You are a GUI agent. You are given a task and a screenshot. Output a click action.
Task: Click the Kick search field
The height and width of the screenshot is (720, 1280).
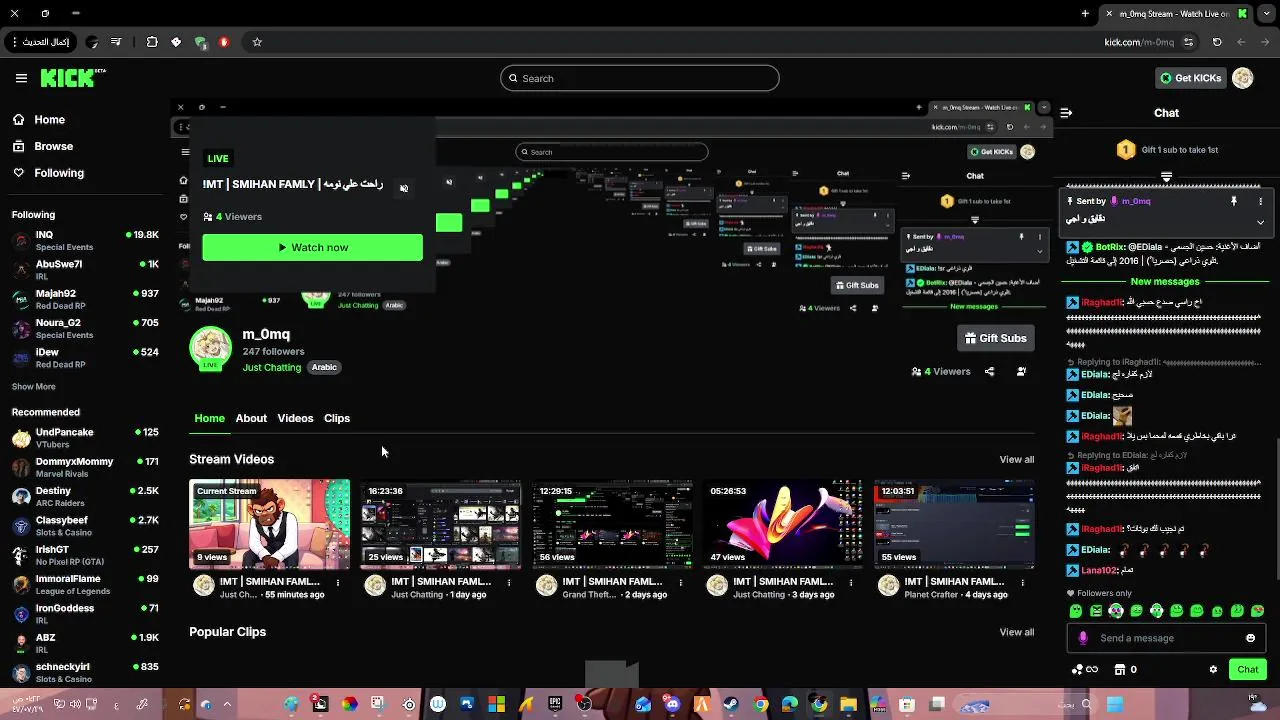pyautogui.click(x=640, y=78)
